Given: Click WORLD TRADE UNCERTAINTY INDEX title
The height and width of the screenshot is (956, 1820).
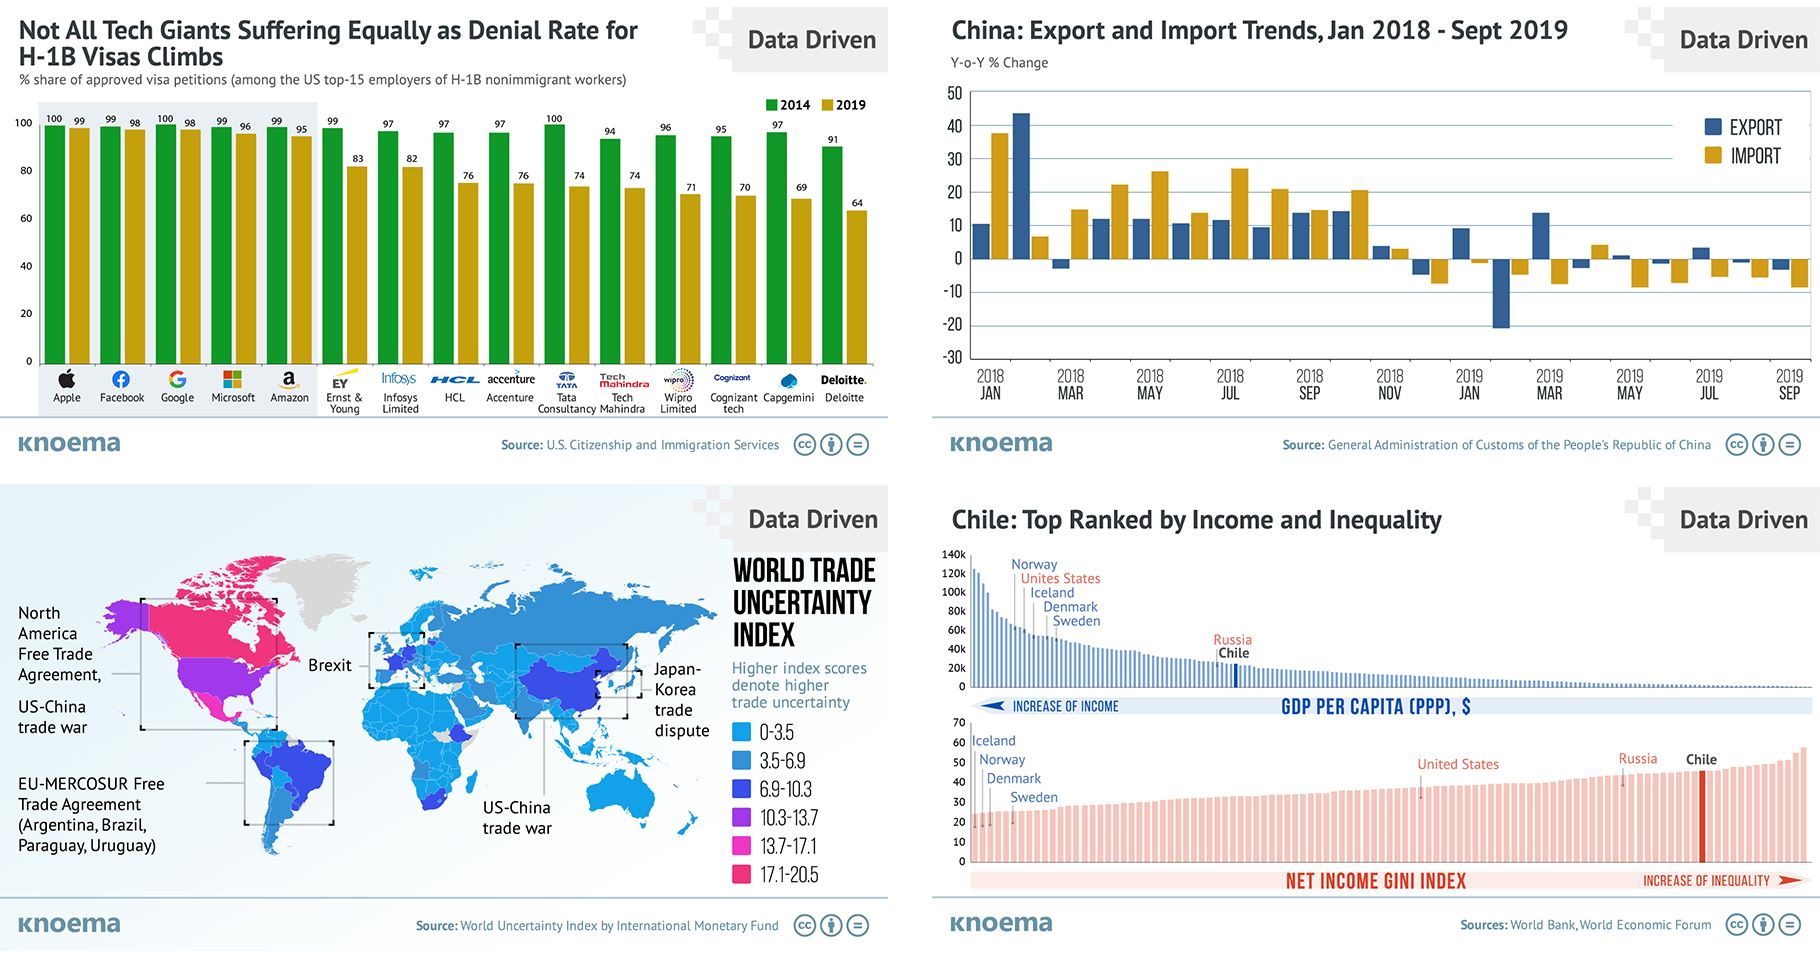Looking at the screenshot, I should [804, 603].
